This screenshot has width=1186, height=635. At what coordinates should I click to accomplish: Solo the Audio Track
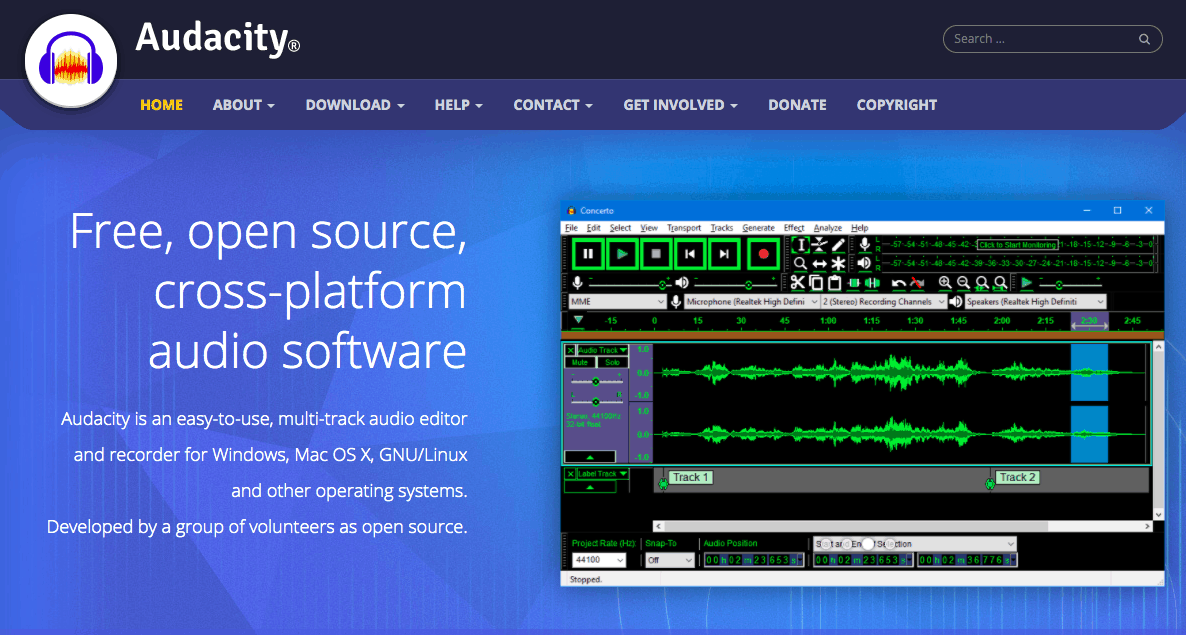[x=612, y=362]
